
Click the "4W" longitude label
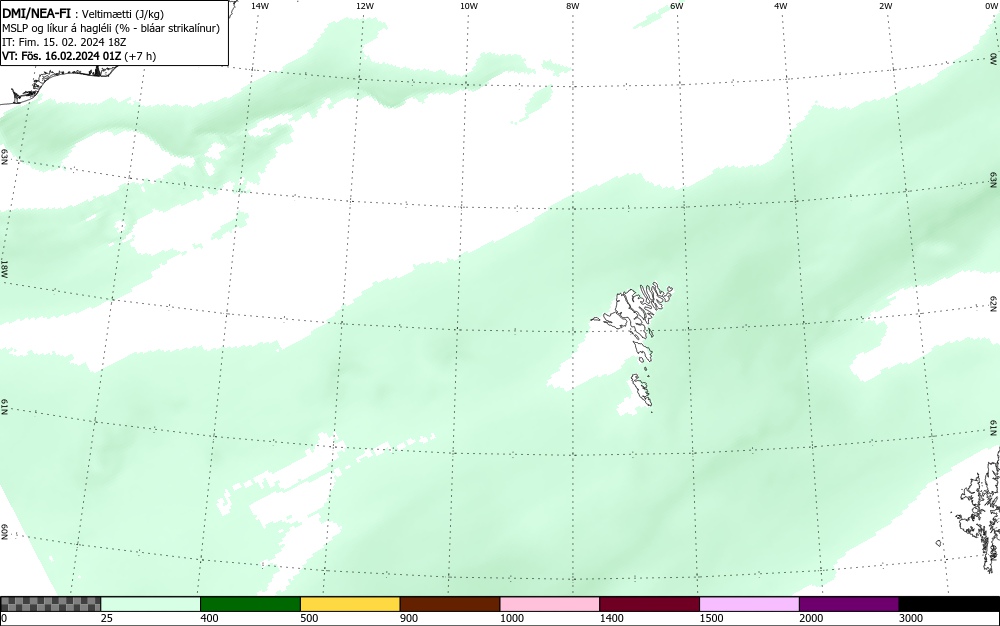pyautogui.click(x=781, y=6)
